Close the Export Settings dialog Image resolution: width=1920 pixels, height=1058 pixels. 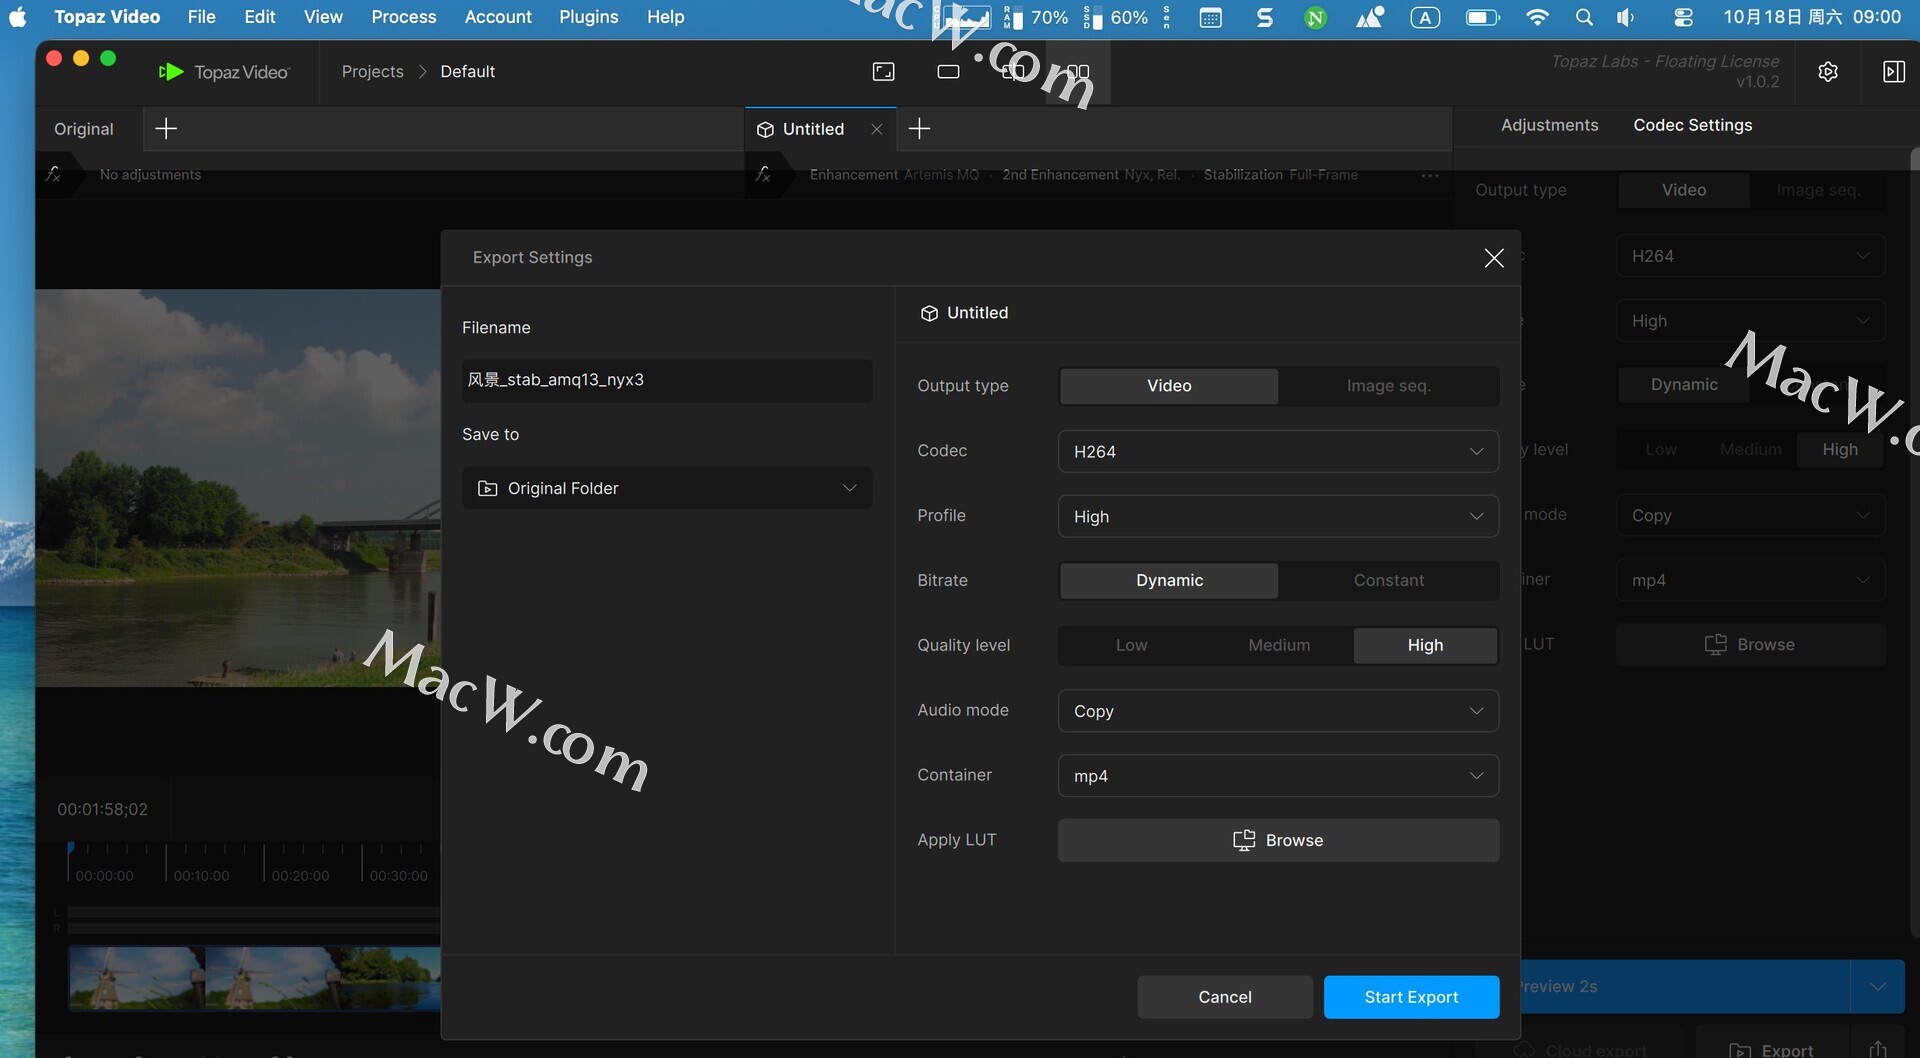pos(1494,258)
